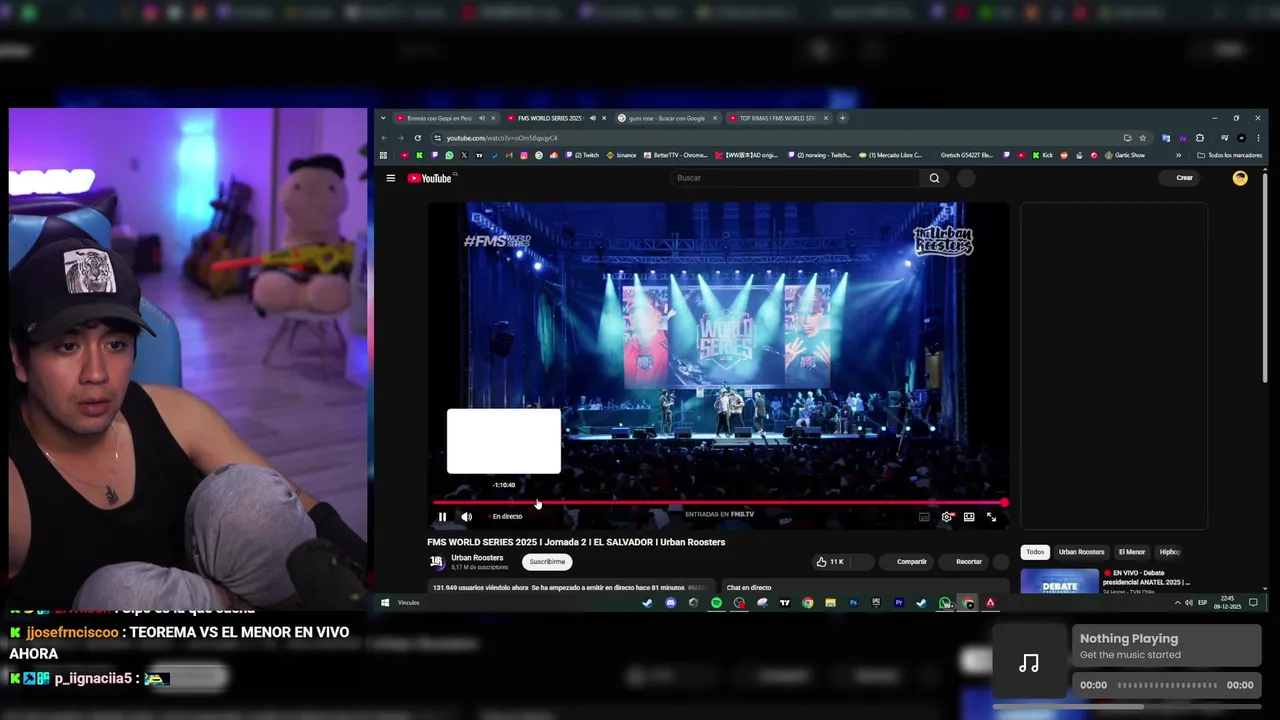This screenshot has width=1280, height=720.
Task: Select the Todos chip
Action: coord(1035,552)
